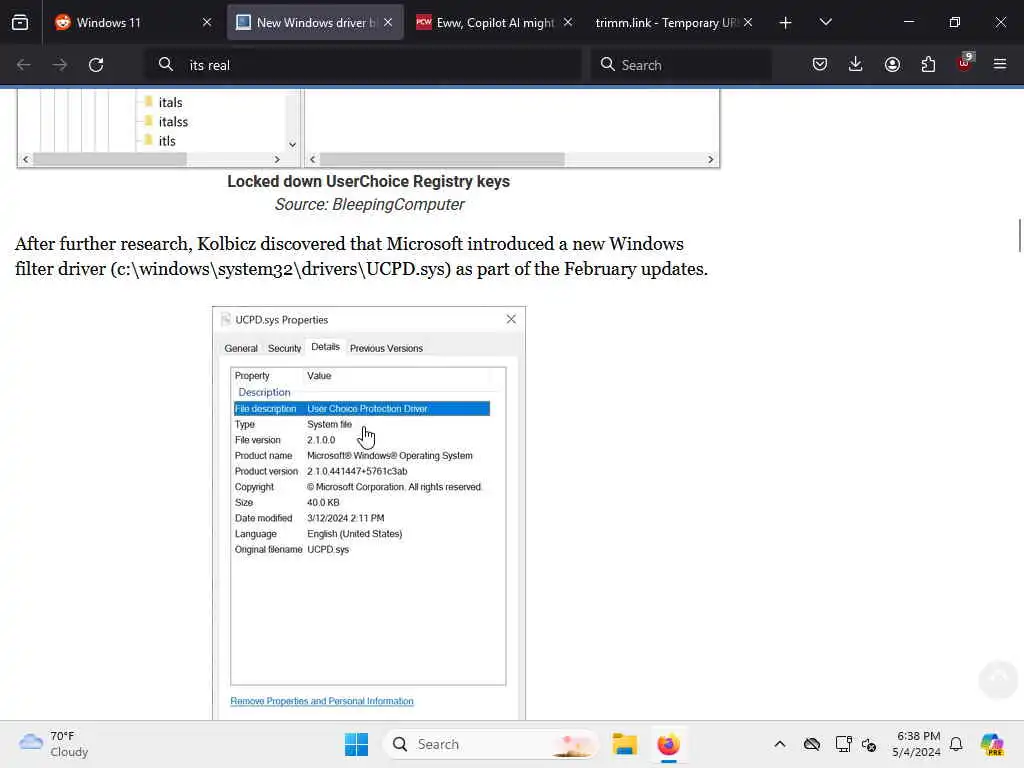Reload the current page
Image resolution: width=1024 pixels, height=768 pixels.
point(96,65)
